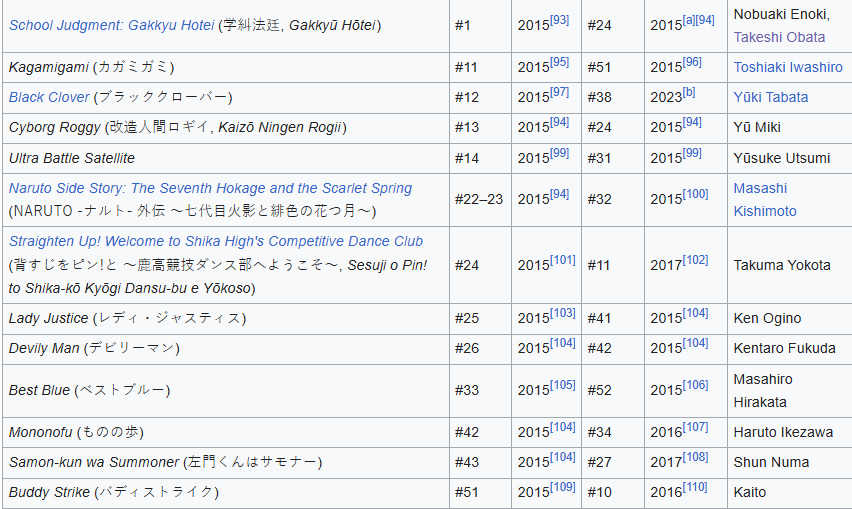Click the #38 last issue cell
The width and height of the screenshot is (852, 509).
pyautogui.click(x=613, y=97)
